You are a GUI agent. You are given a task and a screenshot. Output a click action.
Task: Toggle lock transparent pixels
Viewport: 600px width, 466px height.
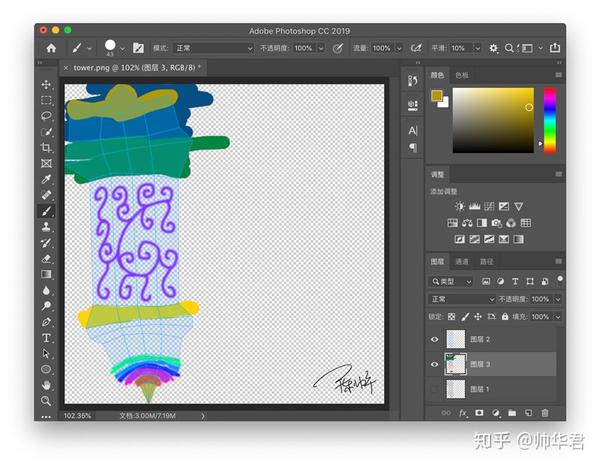tap(452, 317)
